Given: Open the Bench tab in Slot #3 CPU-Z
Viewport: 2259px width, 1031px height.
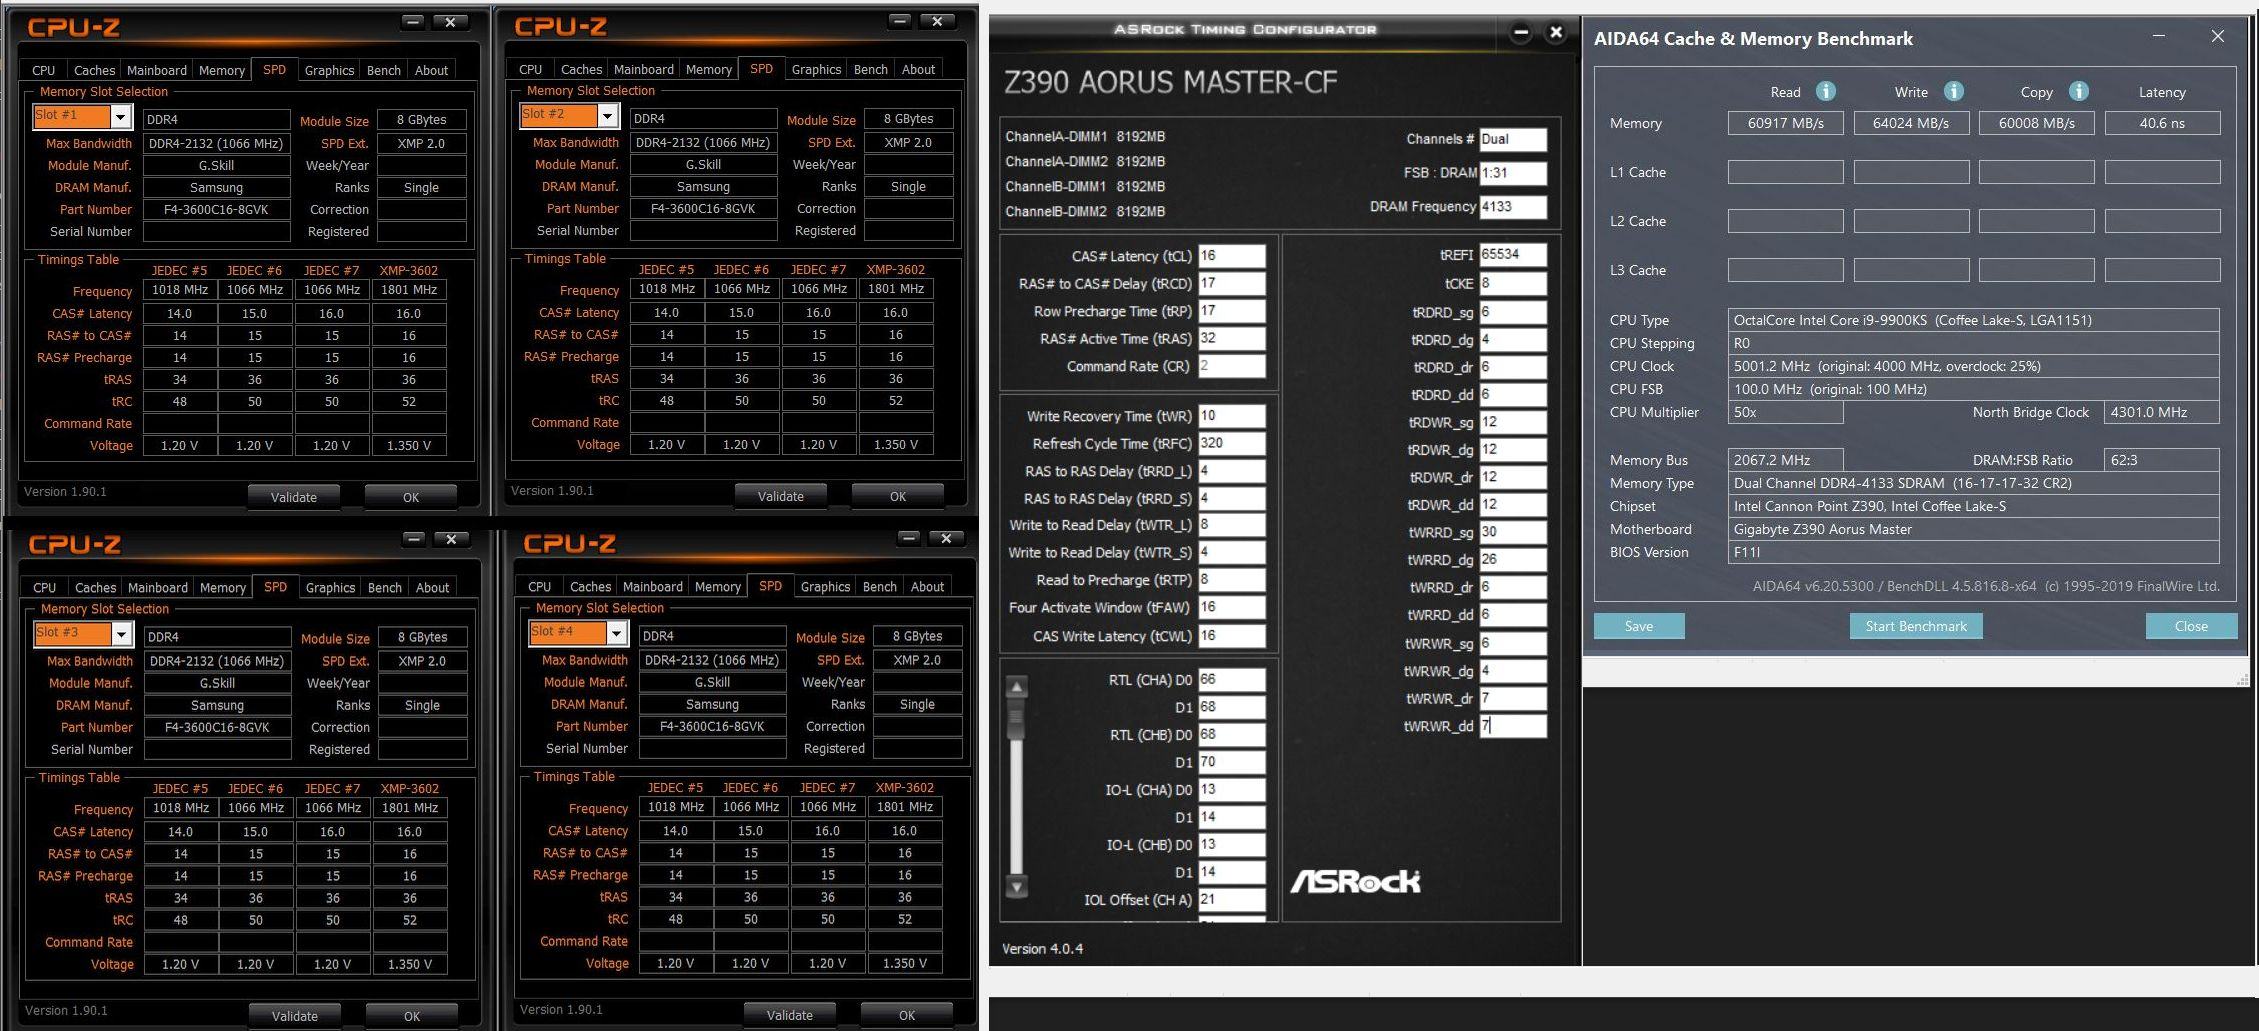Looking at the screenshot, I should coord(385,588).
